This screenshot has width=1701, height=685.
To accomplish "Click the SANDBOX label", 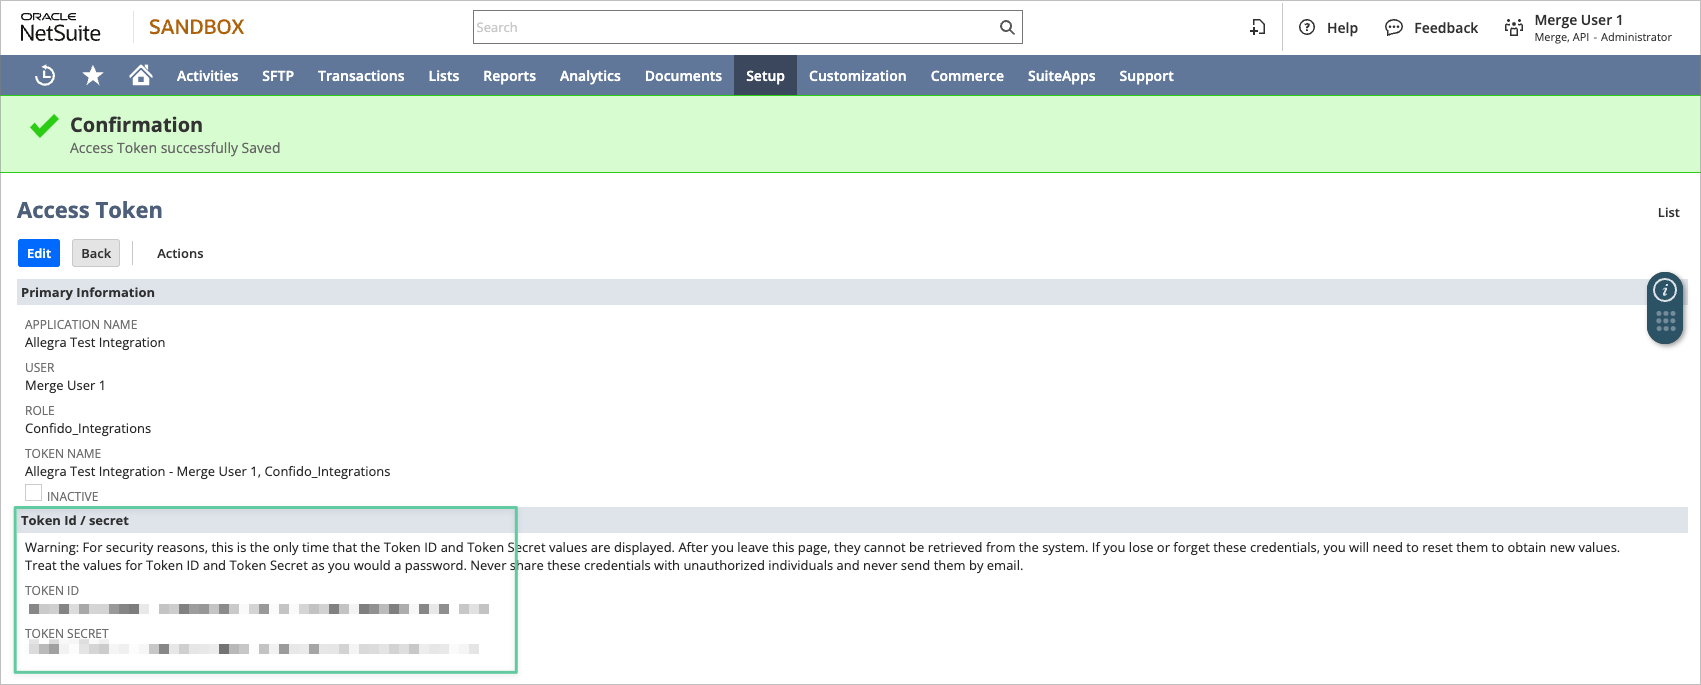I will click(197, 27).
